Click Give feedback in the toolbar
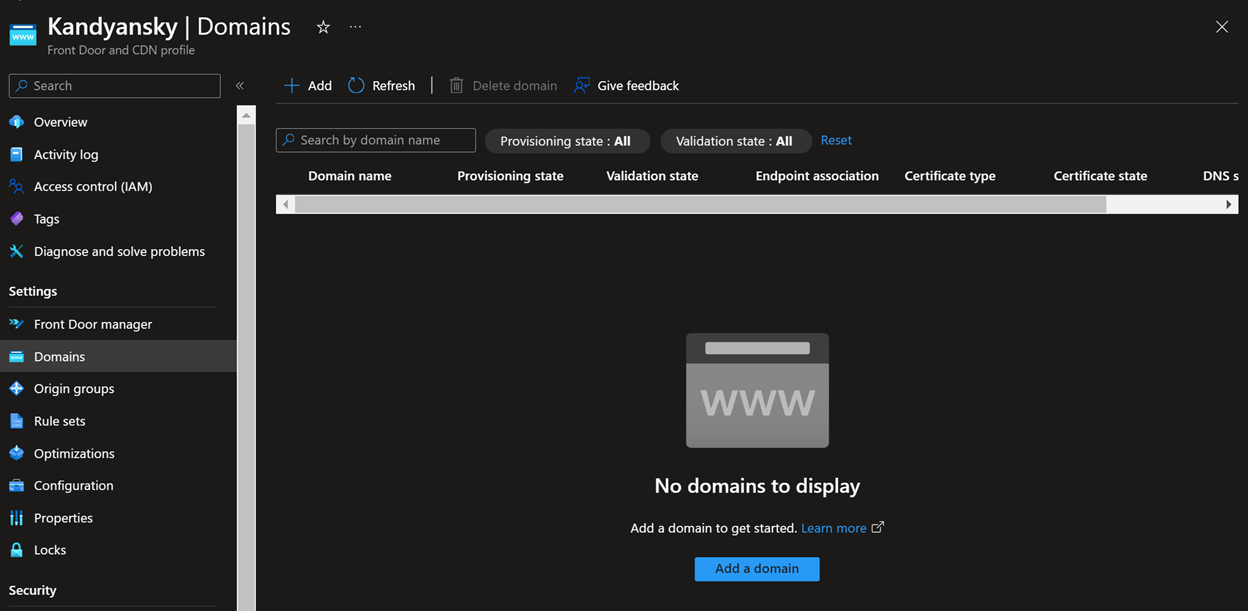The image size is (1248, 611). click(x=626, y=86)
